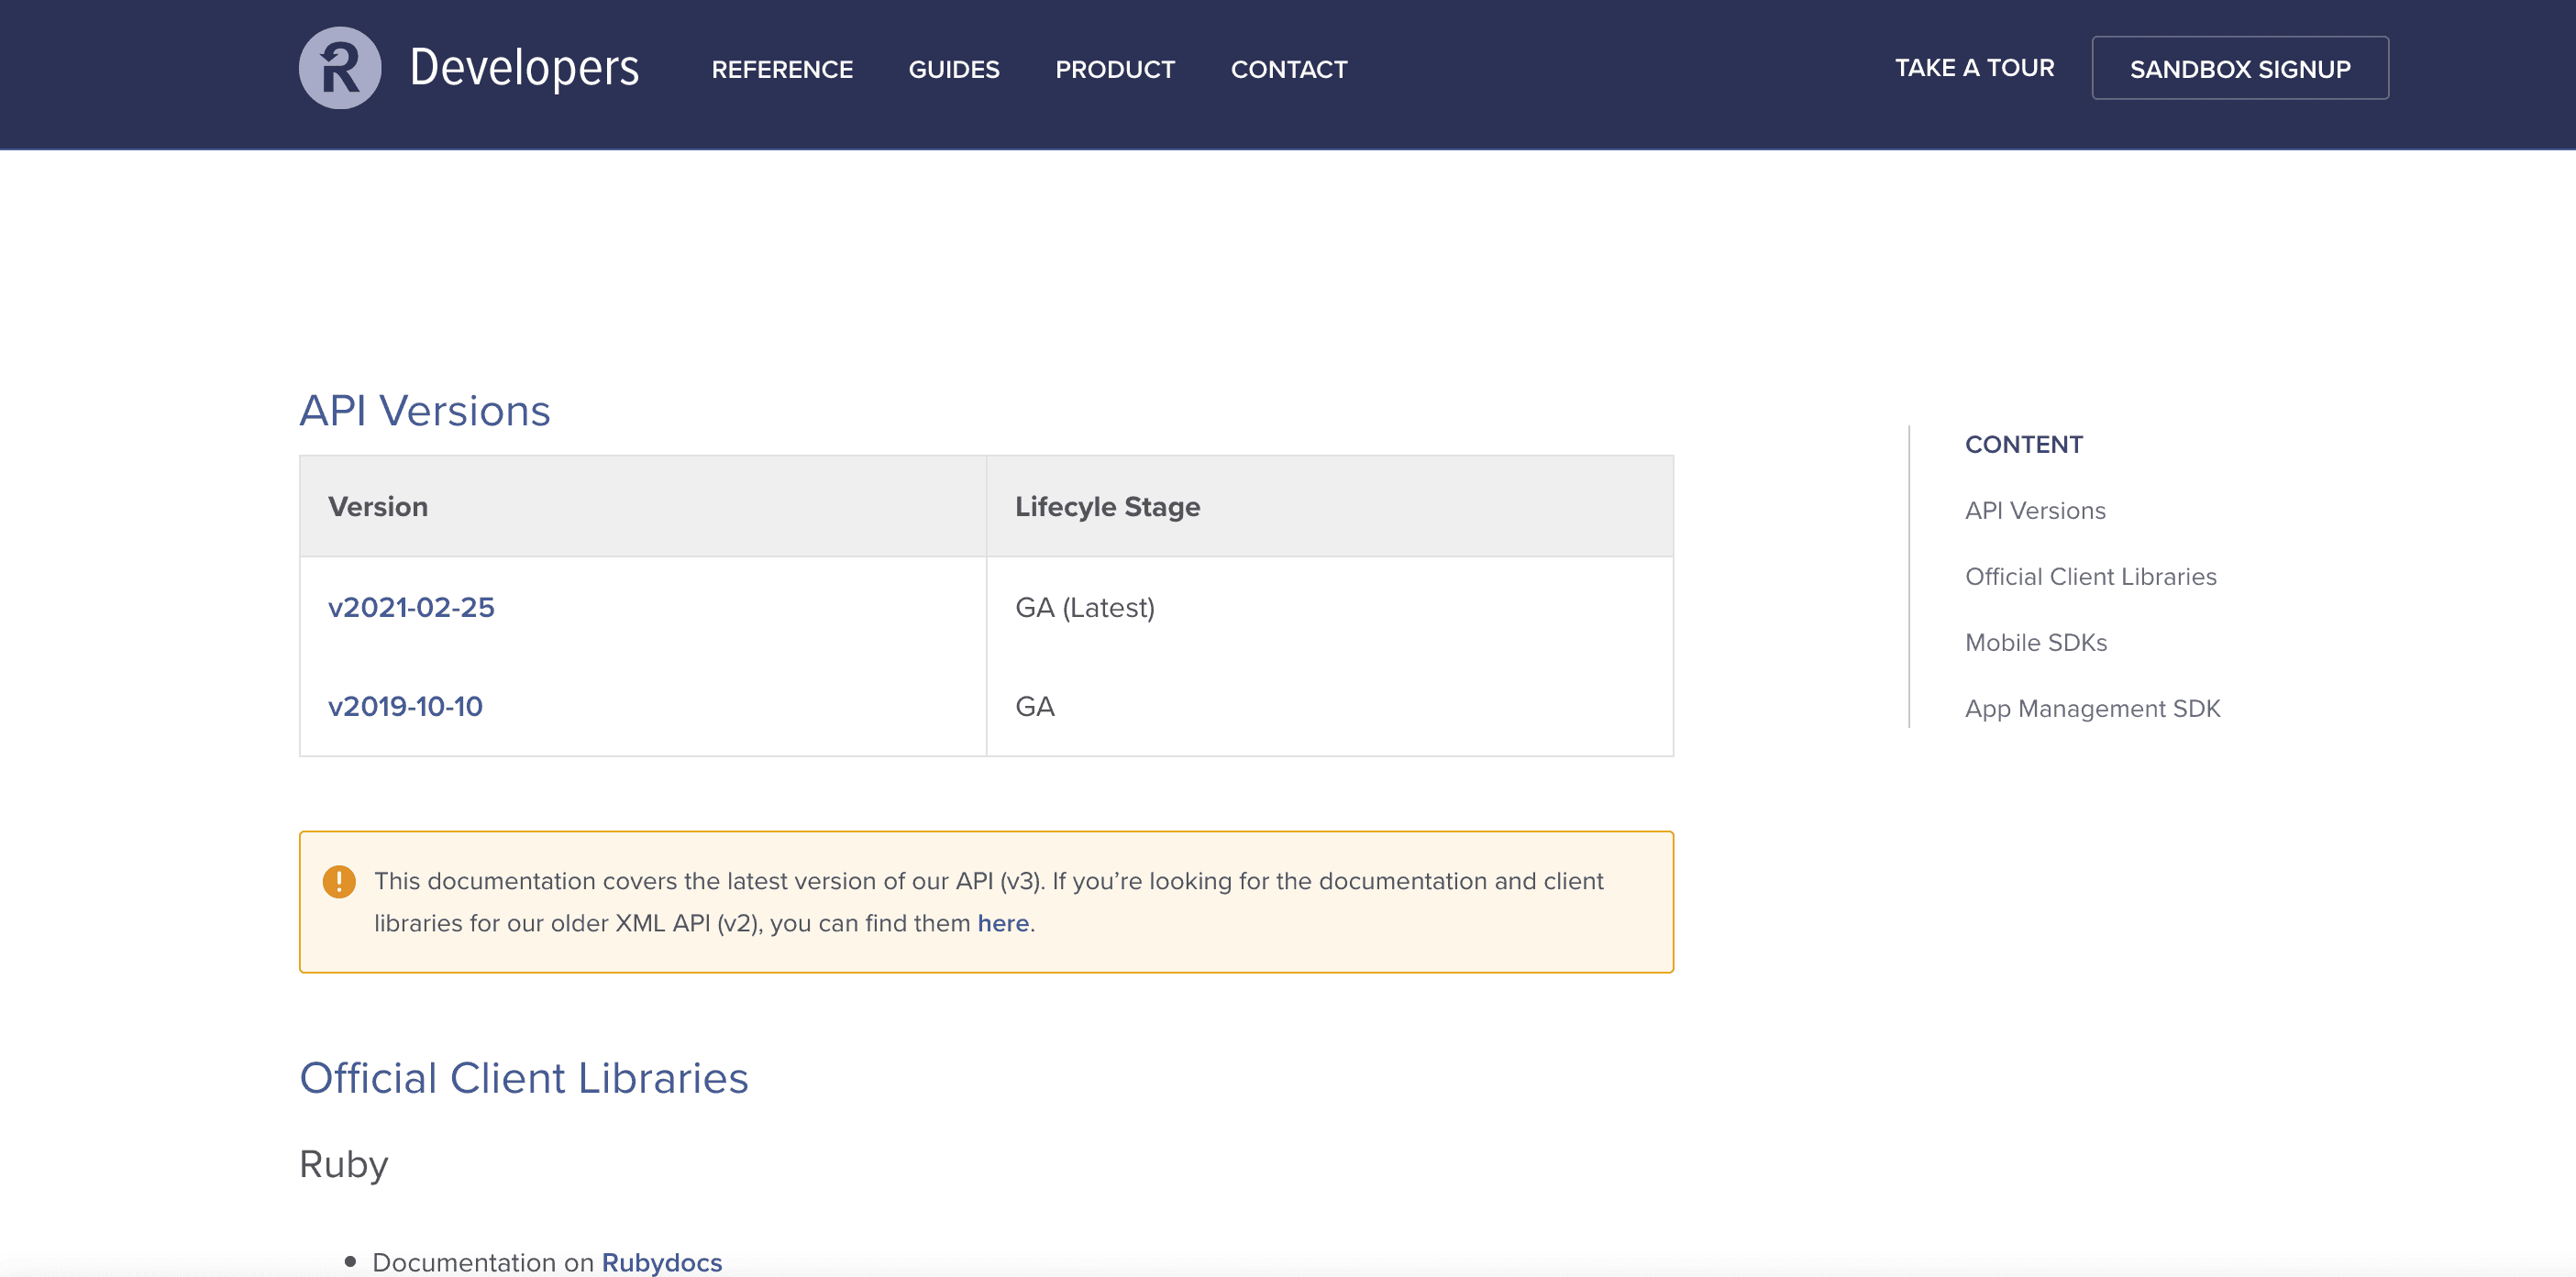Click the CONTACT navigation link

coord(1288,69)
